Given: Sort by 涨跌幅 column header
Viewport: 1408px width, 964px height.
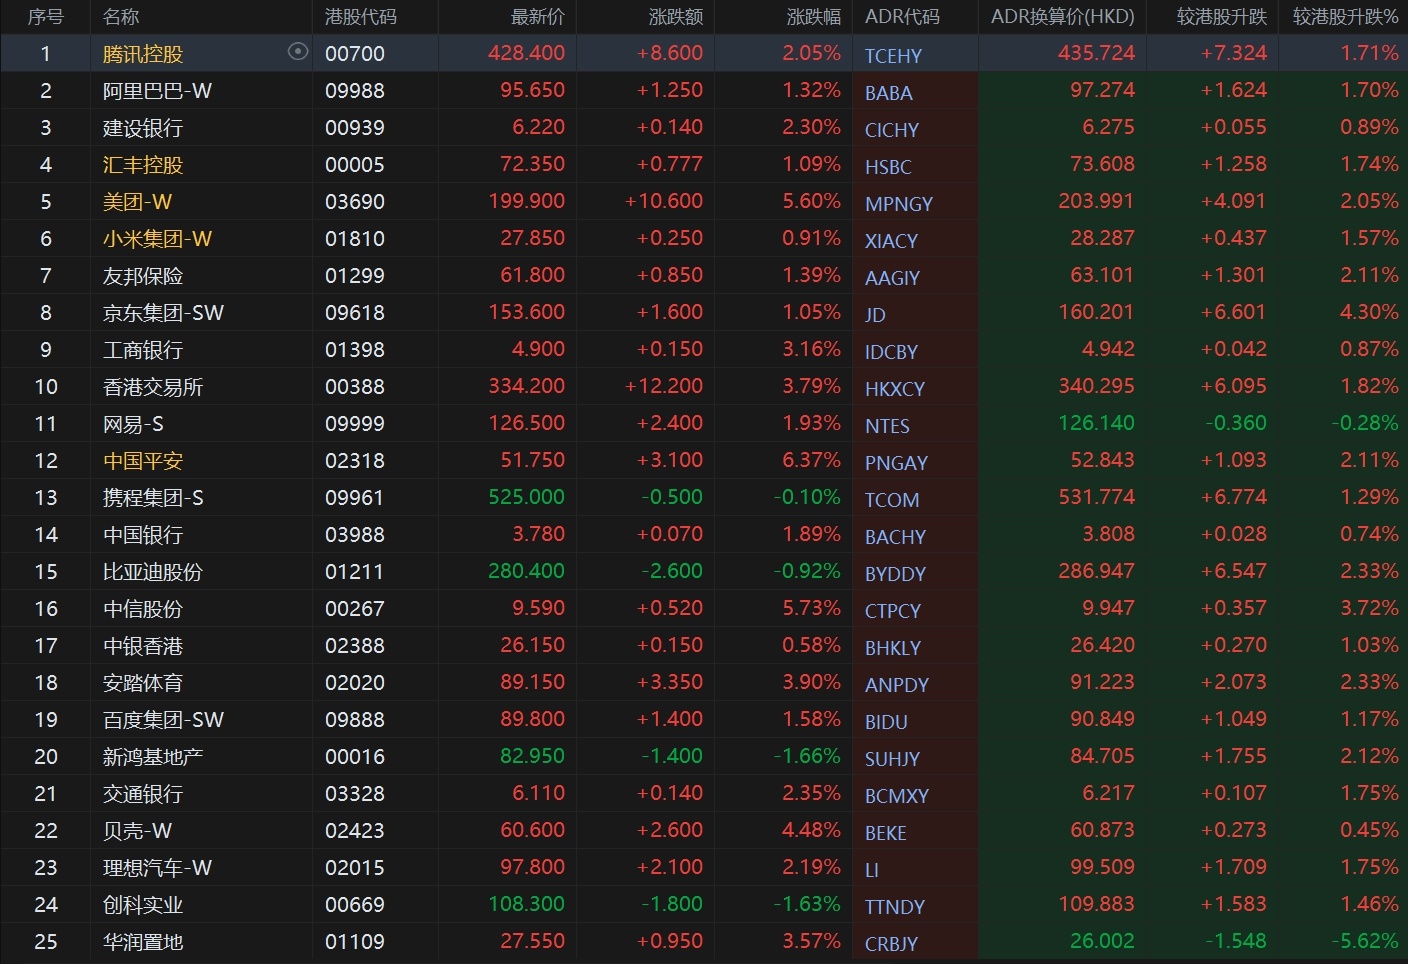Looking at the screenshot, I should pyautogui.click(x=813, y=17).
